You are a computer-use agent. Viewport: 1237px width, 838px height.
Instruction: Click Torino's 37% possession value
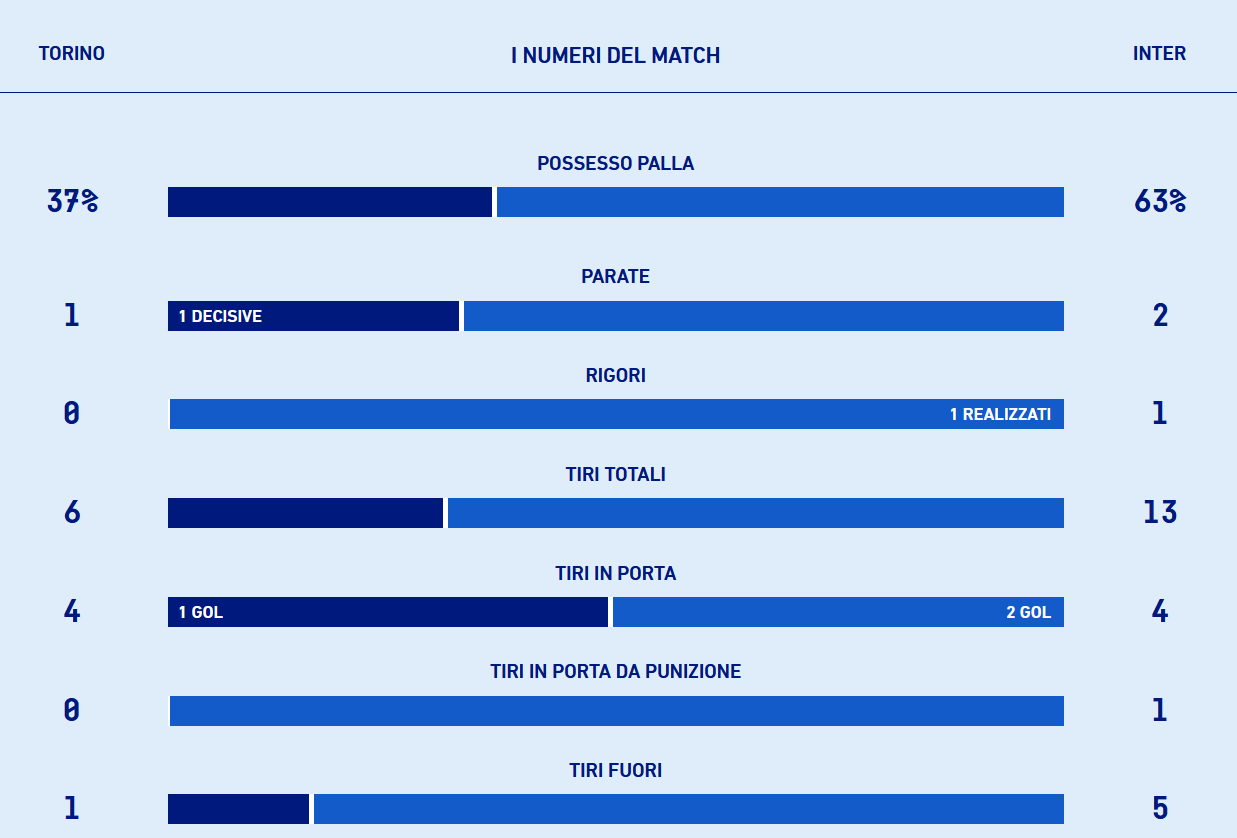click(x=72, y=202)
